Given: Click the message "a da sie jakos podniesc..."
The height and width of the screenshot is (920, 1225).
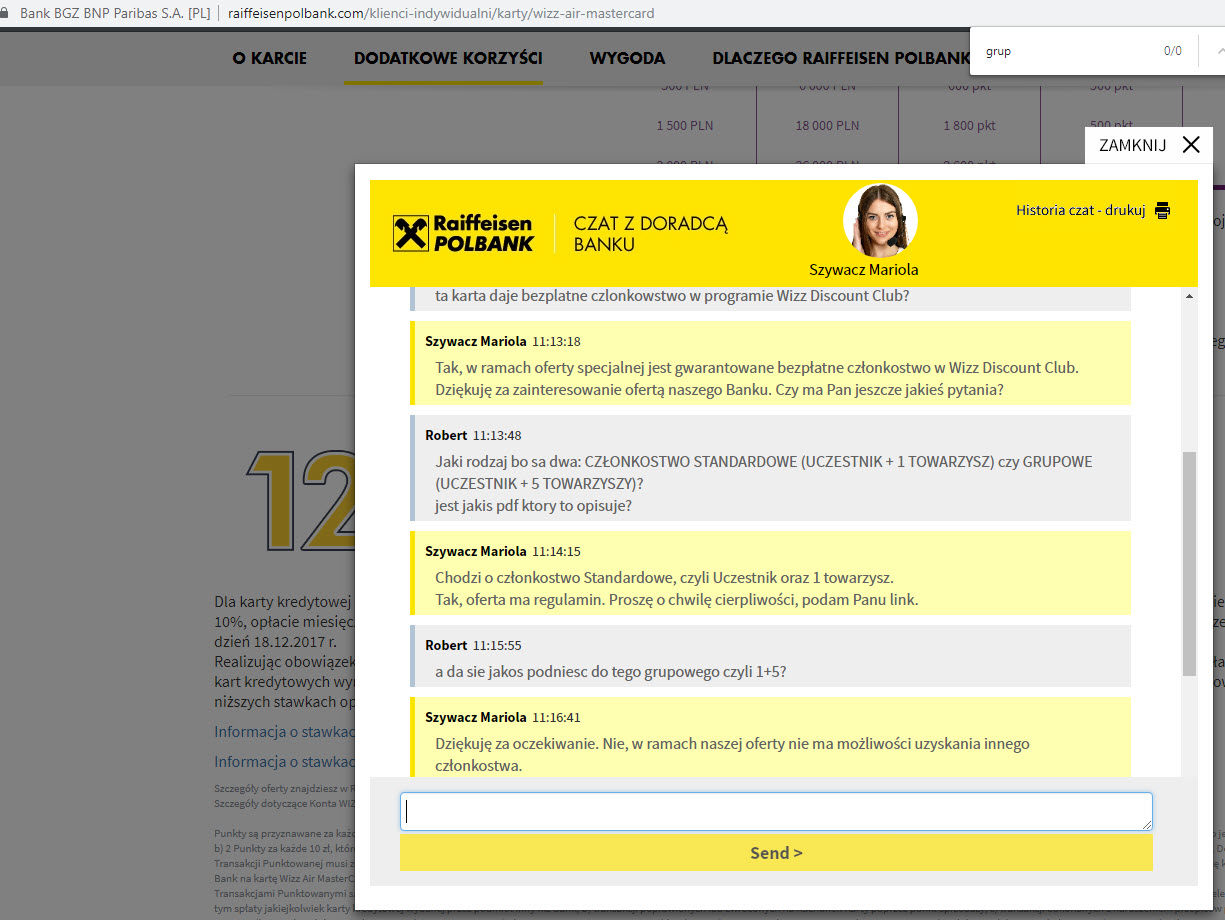Looking at the screenshot, I should 610,671.
